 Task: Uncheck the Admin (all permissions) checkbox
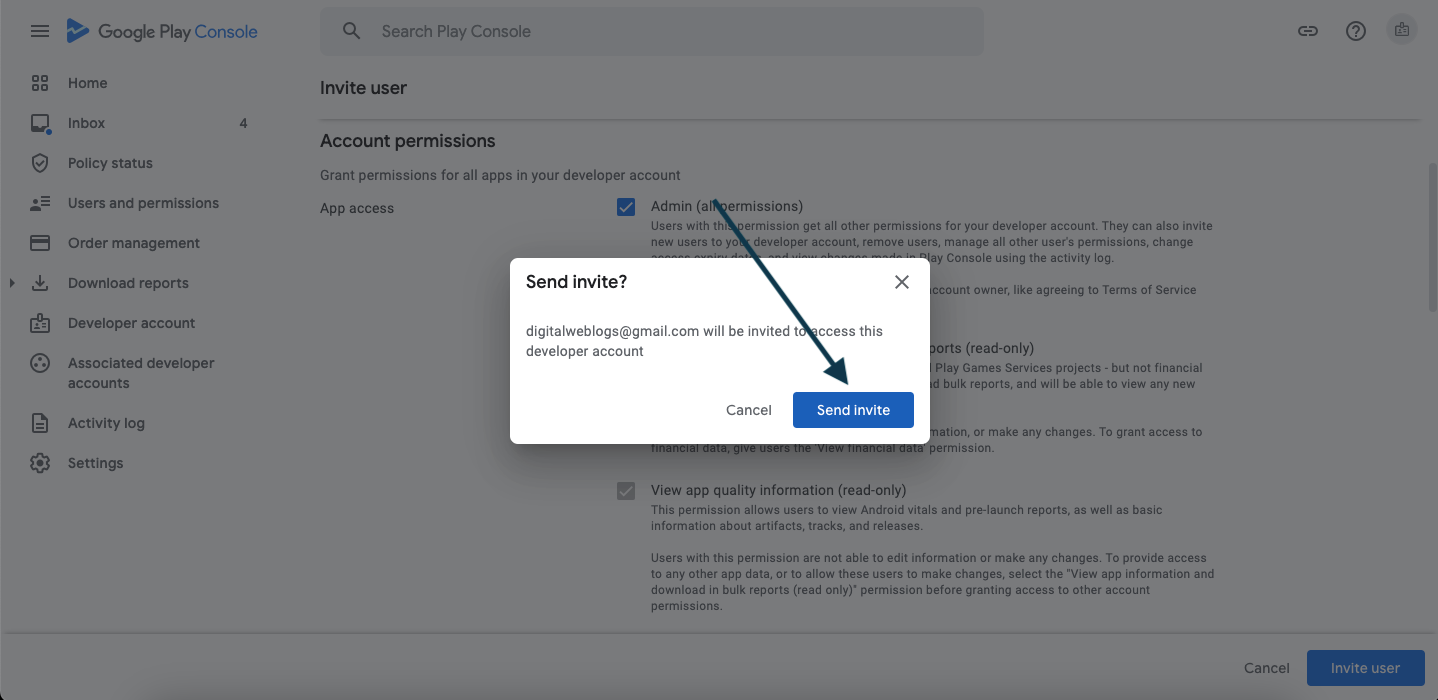pyautogui.click(x=626, y=207)
